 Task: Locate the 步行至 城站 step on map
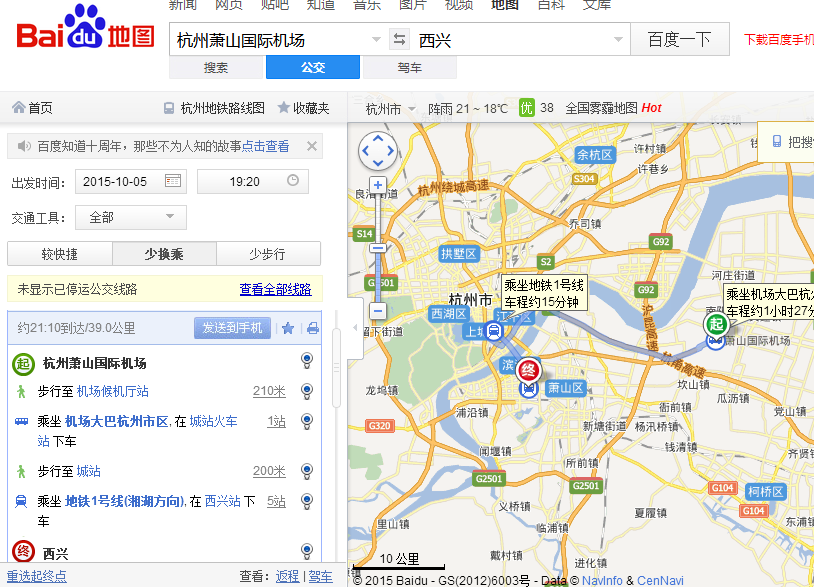[307, 471]
